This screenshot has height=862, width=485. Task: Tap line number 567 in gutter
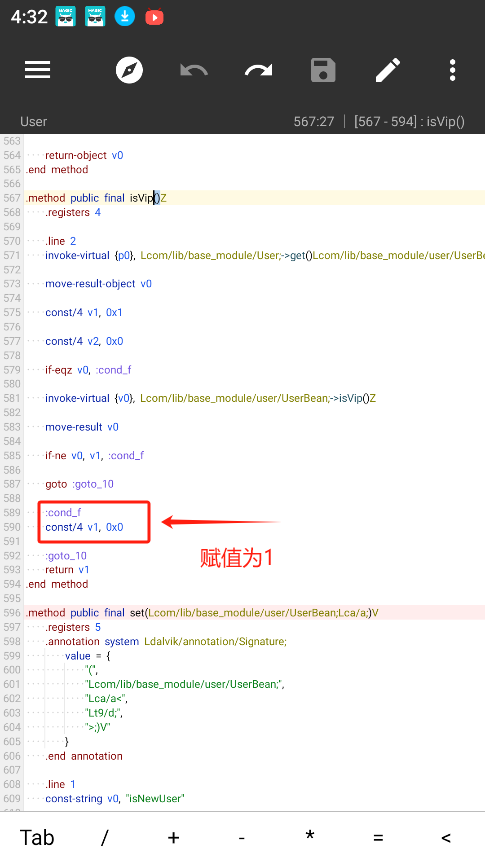tap(12, 198)
